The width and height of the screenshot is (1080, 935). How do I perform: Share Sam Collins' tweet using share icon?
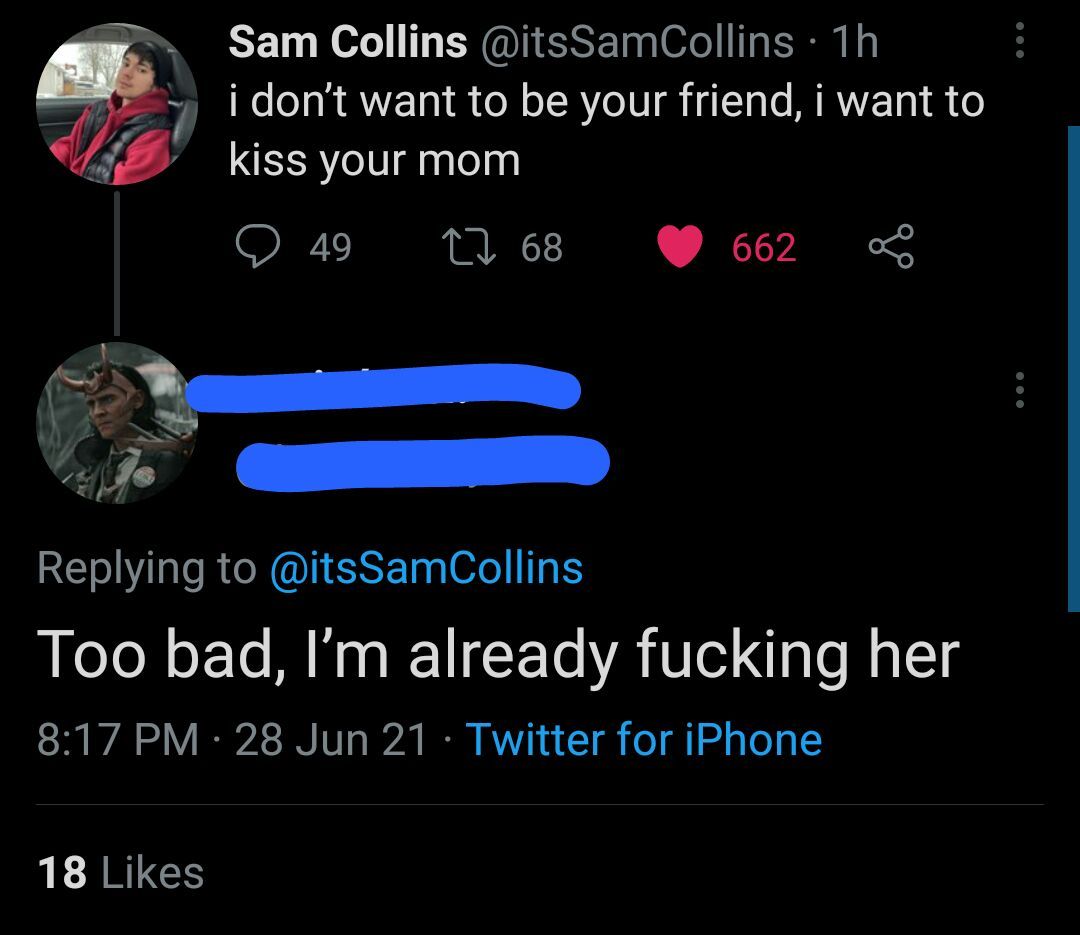coord(890,247)
